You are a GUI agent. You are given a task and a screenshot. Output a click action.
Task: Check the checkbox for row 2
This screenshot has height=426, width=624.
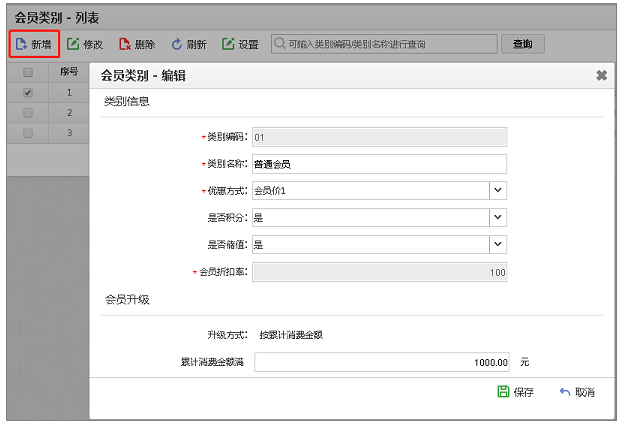click(x=28, y=112)
